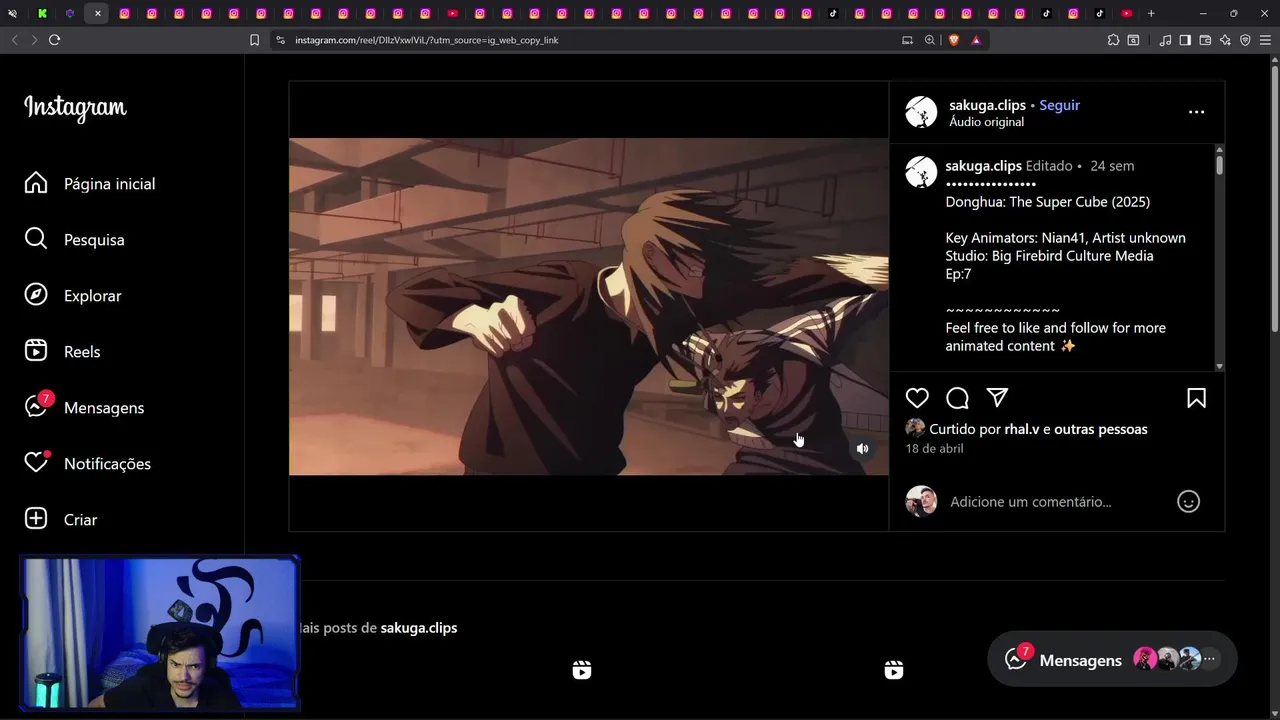Image resolution: width=1280 pixels, height=720 pixels.
Task: Toggle the browser sidebar panel
Action: point(1185,40)
